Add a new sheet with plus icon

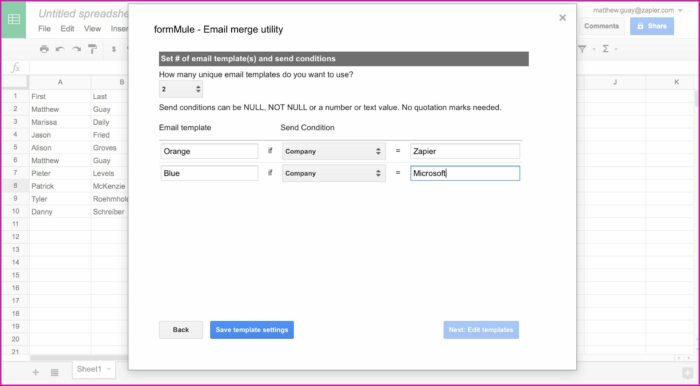point(36,372)
